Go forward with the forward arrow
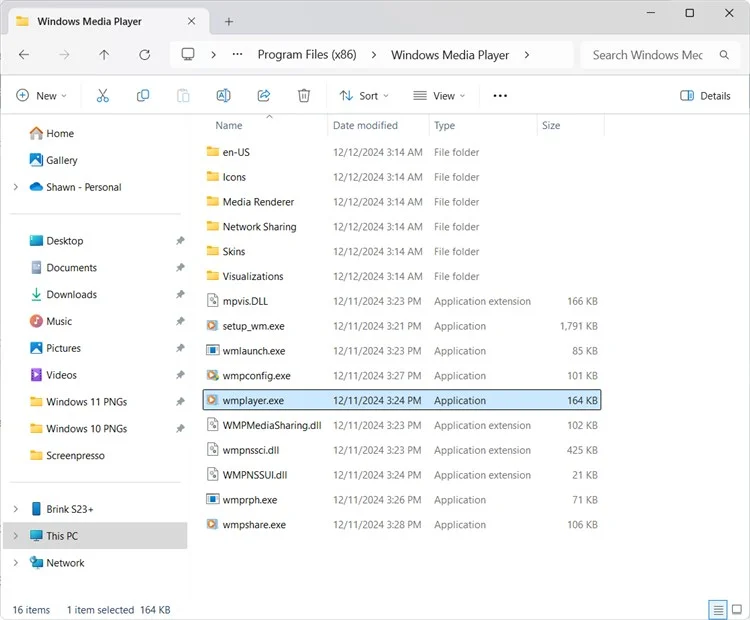This screenshot has height=620, width=750. (64, 55)
